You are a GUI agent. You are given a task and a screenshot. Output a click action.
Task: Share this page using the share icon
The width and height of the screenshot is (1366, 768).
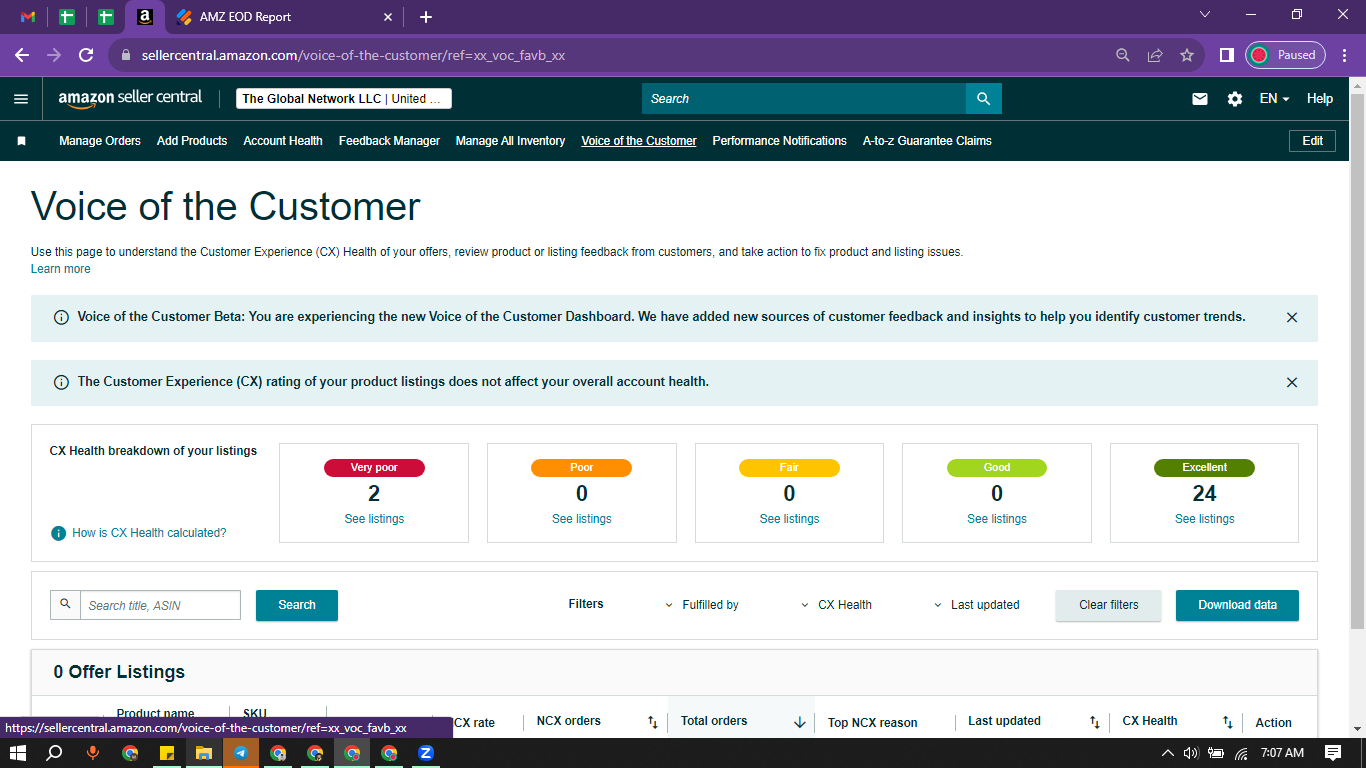(1155, 55)
